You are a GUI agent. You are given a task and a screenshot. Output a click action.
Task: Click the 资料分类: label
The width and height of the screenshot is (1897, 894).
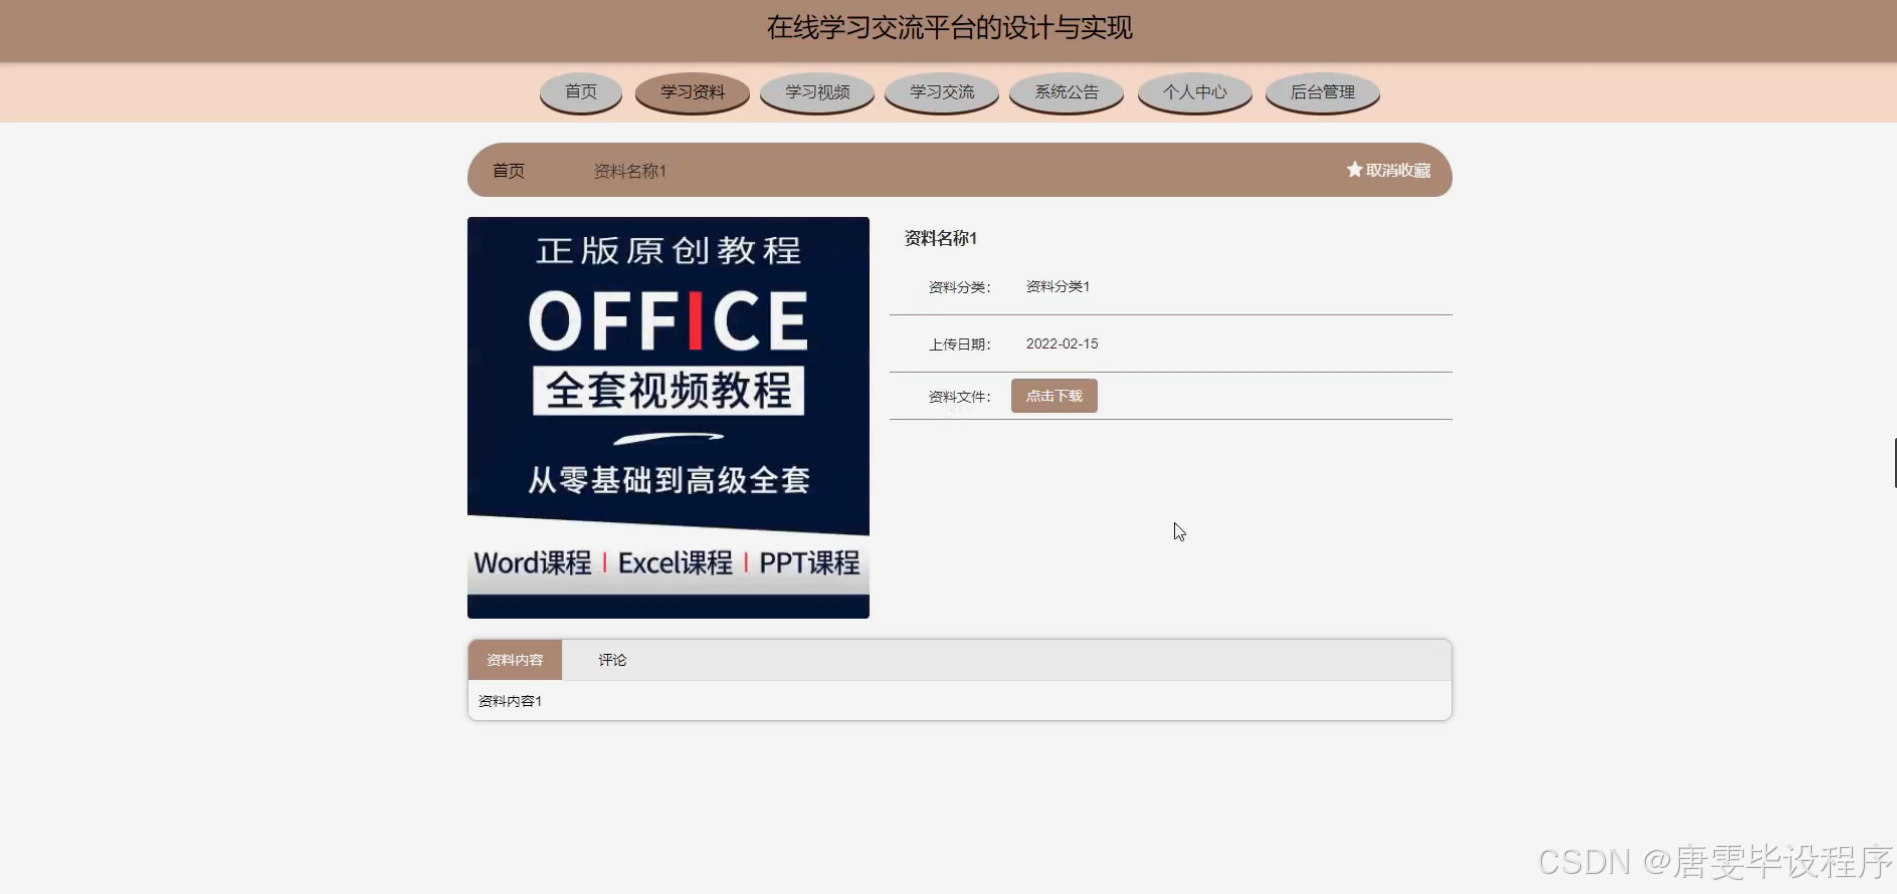959,287
